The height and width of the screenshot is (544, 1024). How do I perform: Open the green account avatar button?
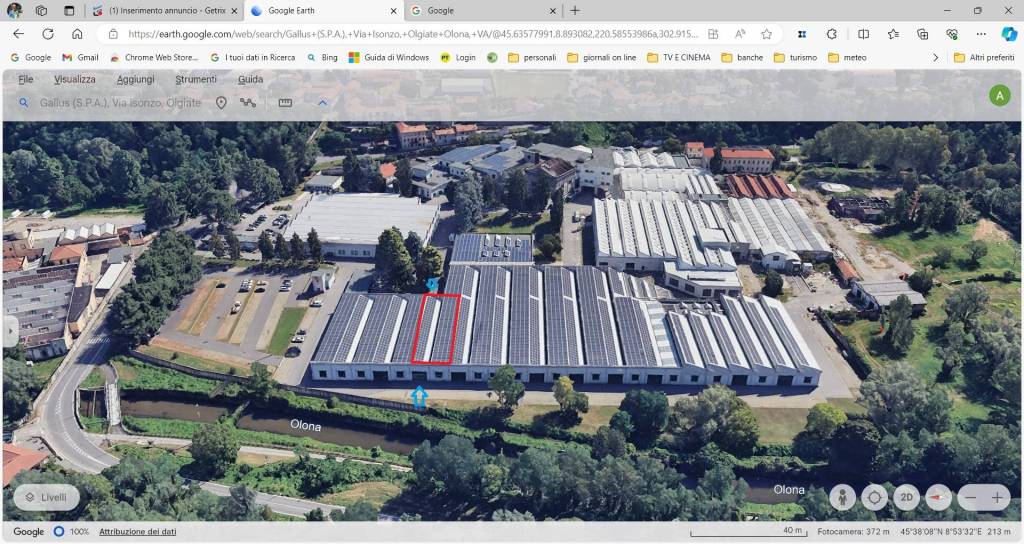point(999,95)
